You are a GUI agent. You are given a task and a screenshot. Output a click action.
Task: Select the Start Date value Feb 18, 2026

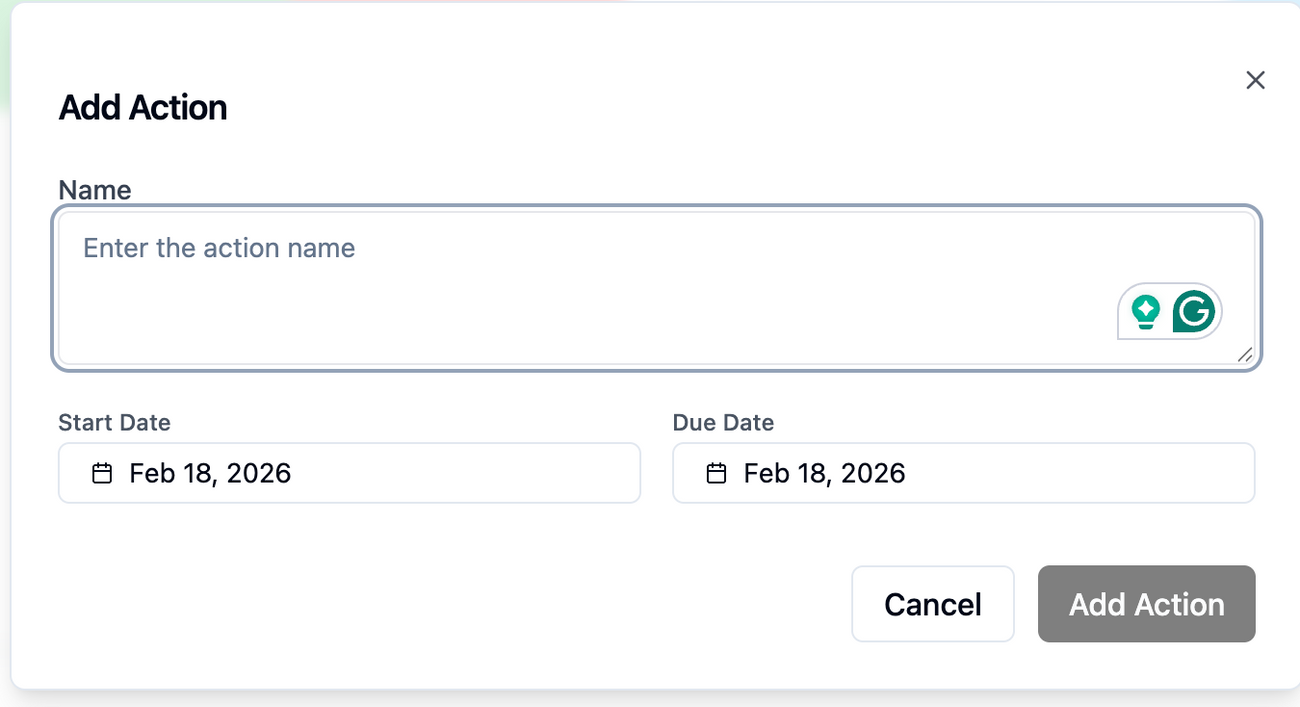(210, 473)
